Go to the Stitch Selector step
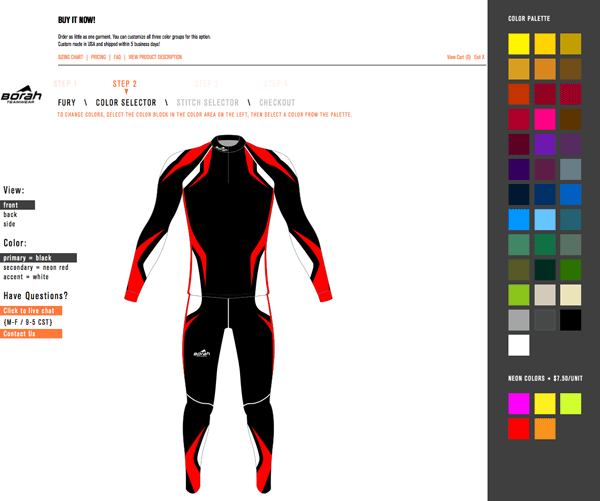600x501 pixels. coord(208,103)
